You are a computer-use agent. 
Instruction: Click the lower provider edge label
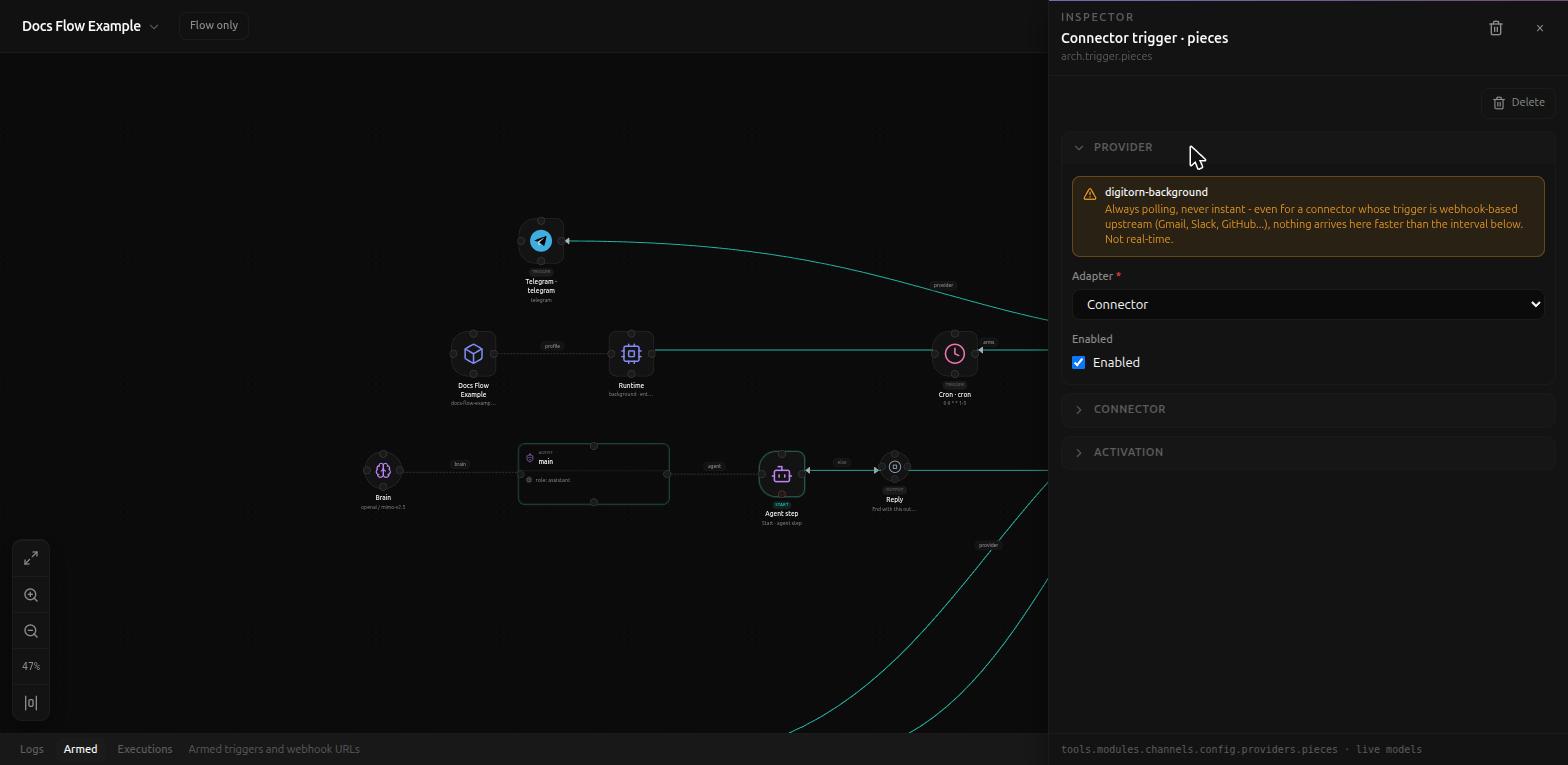pos(988,545)
